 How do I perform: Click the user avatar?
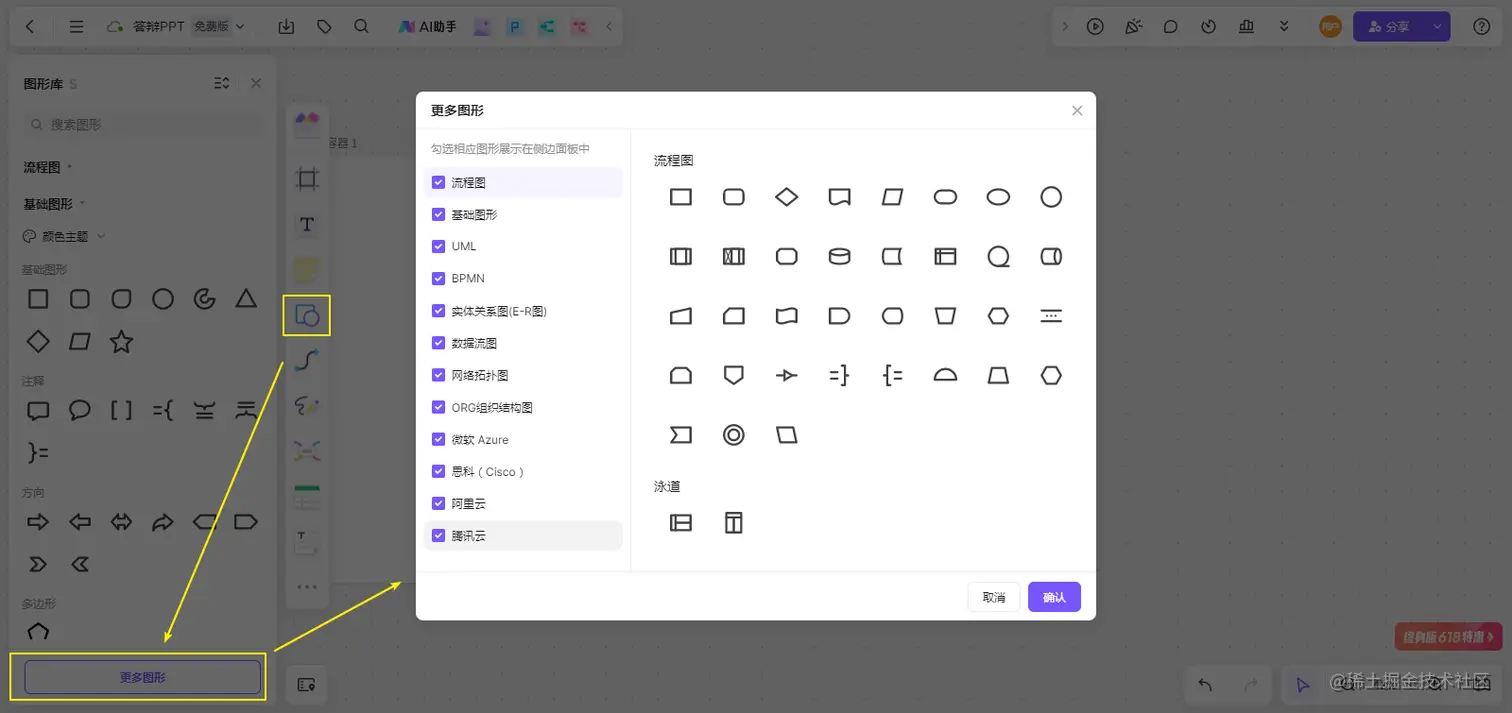coord(1330,27)
